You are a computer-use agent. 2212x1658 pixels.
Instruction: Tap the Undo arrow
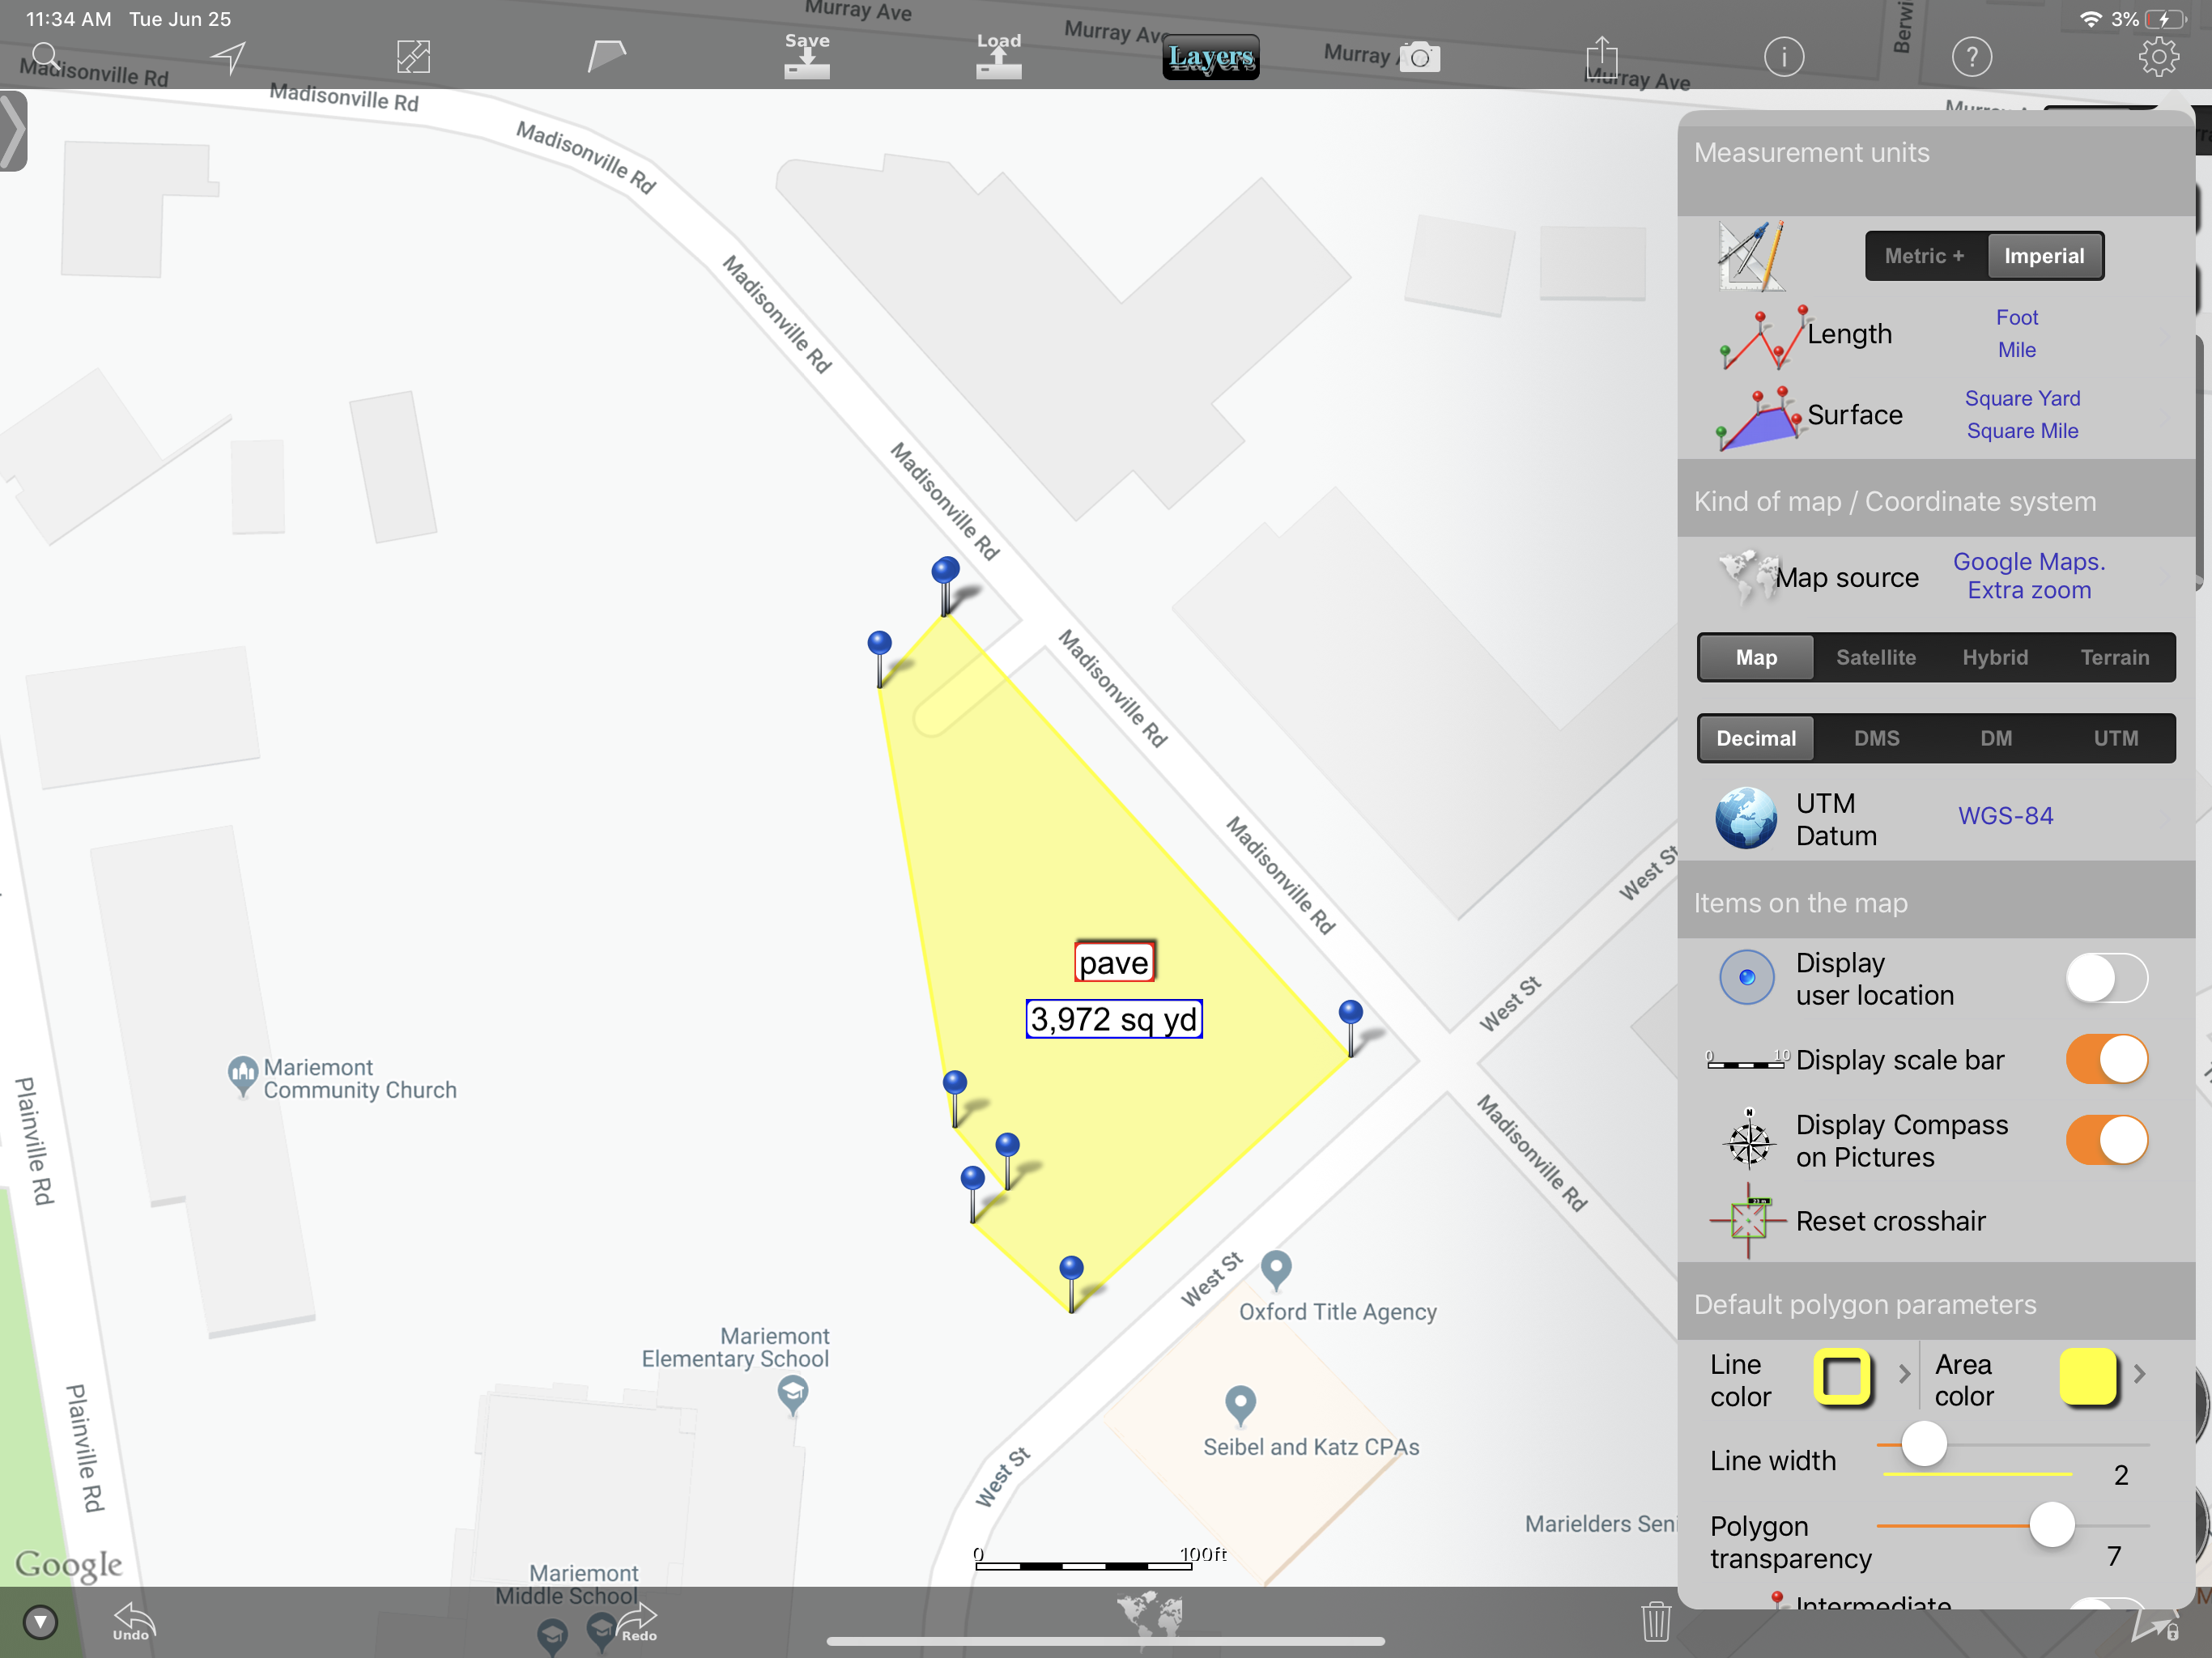click(133, 1621)
